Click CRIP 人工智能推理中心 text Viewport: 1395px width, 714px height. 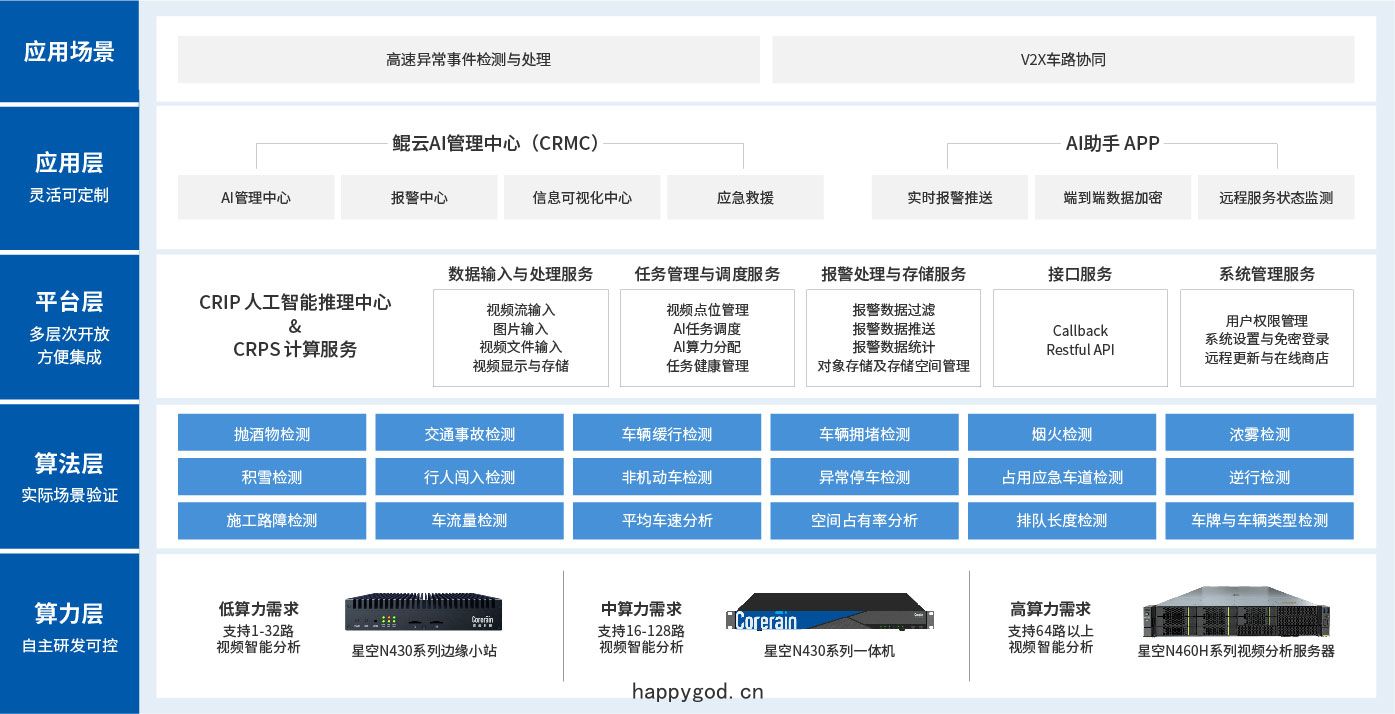[x=295, y=302]
